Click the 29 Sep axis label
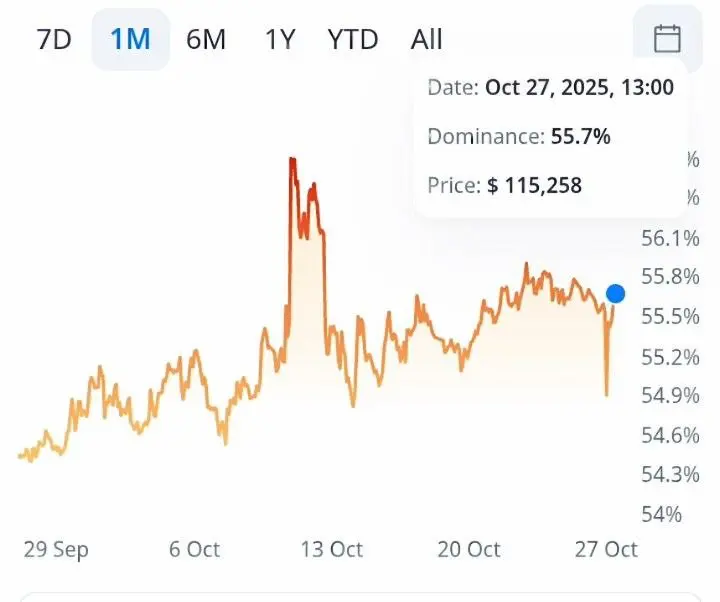 tap(55, 549)
